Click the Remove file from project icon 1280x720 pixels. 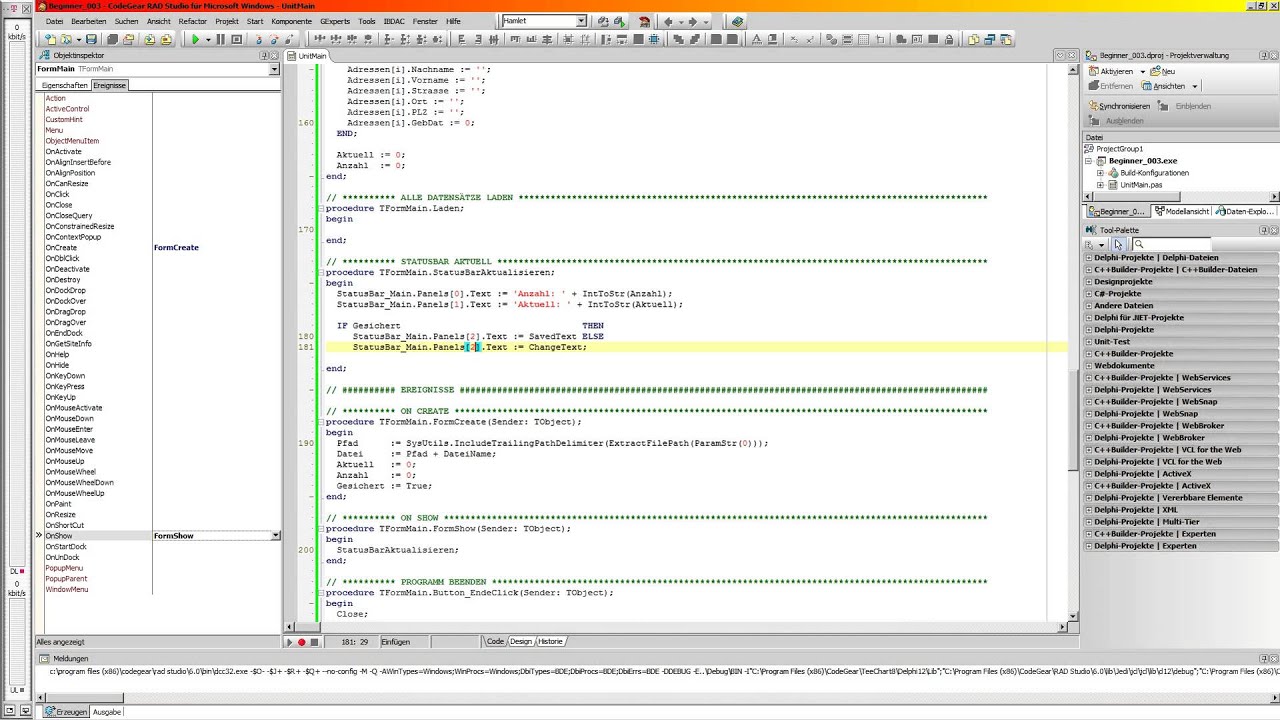pyautogui.click(x=166, y=39)
